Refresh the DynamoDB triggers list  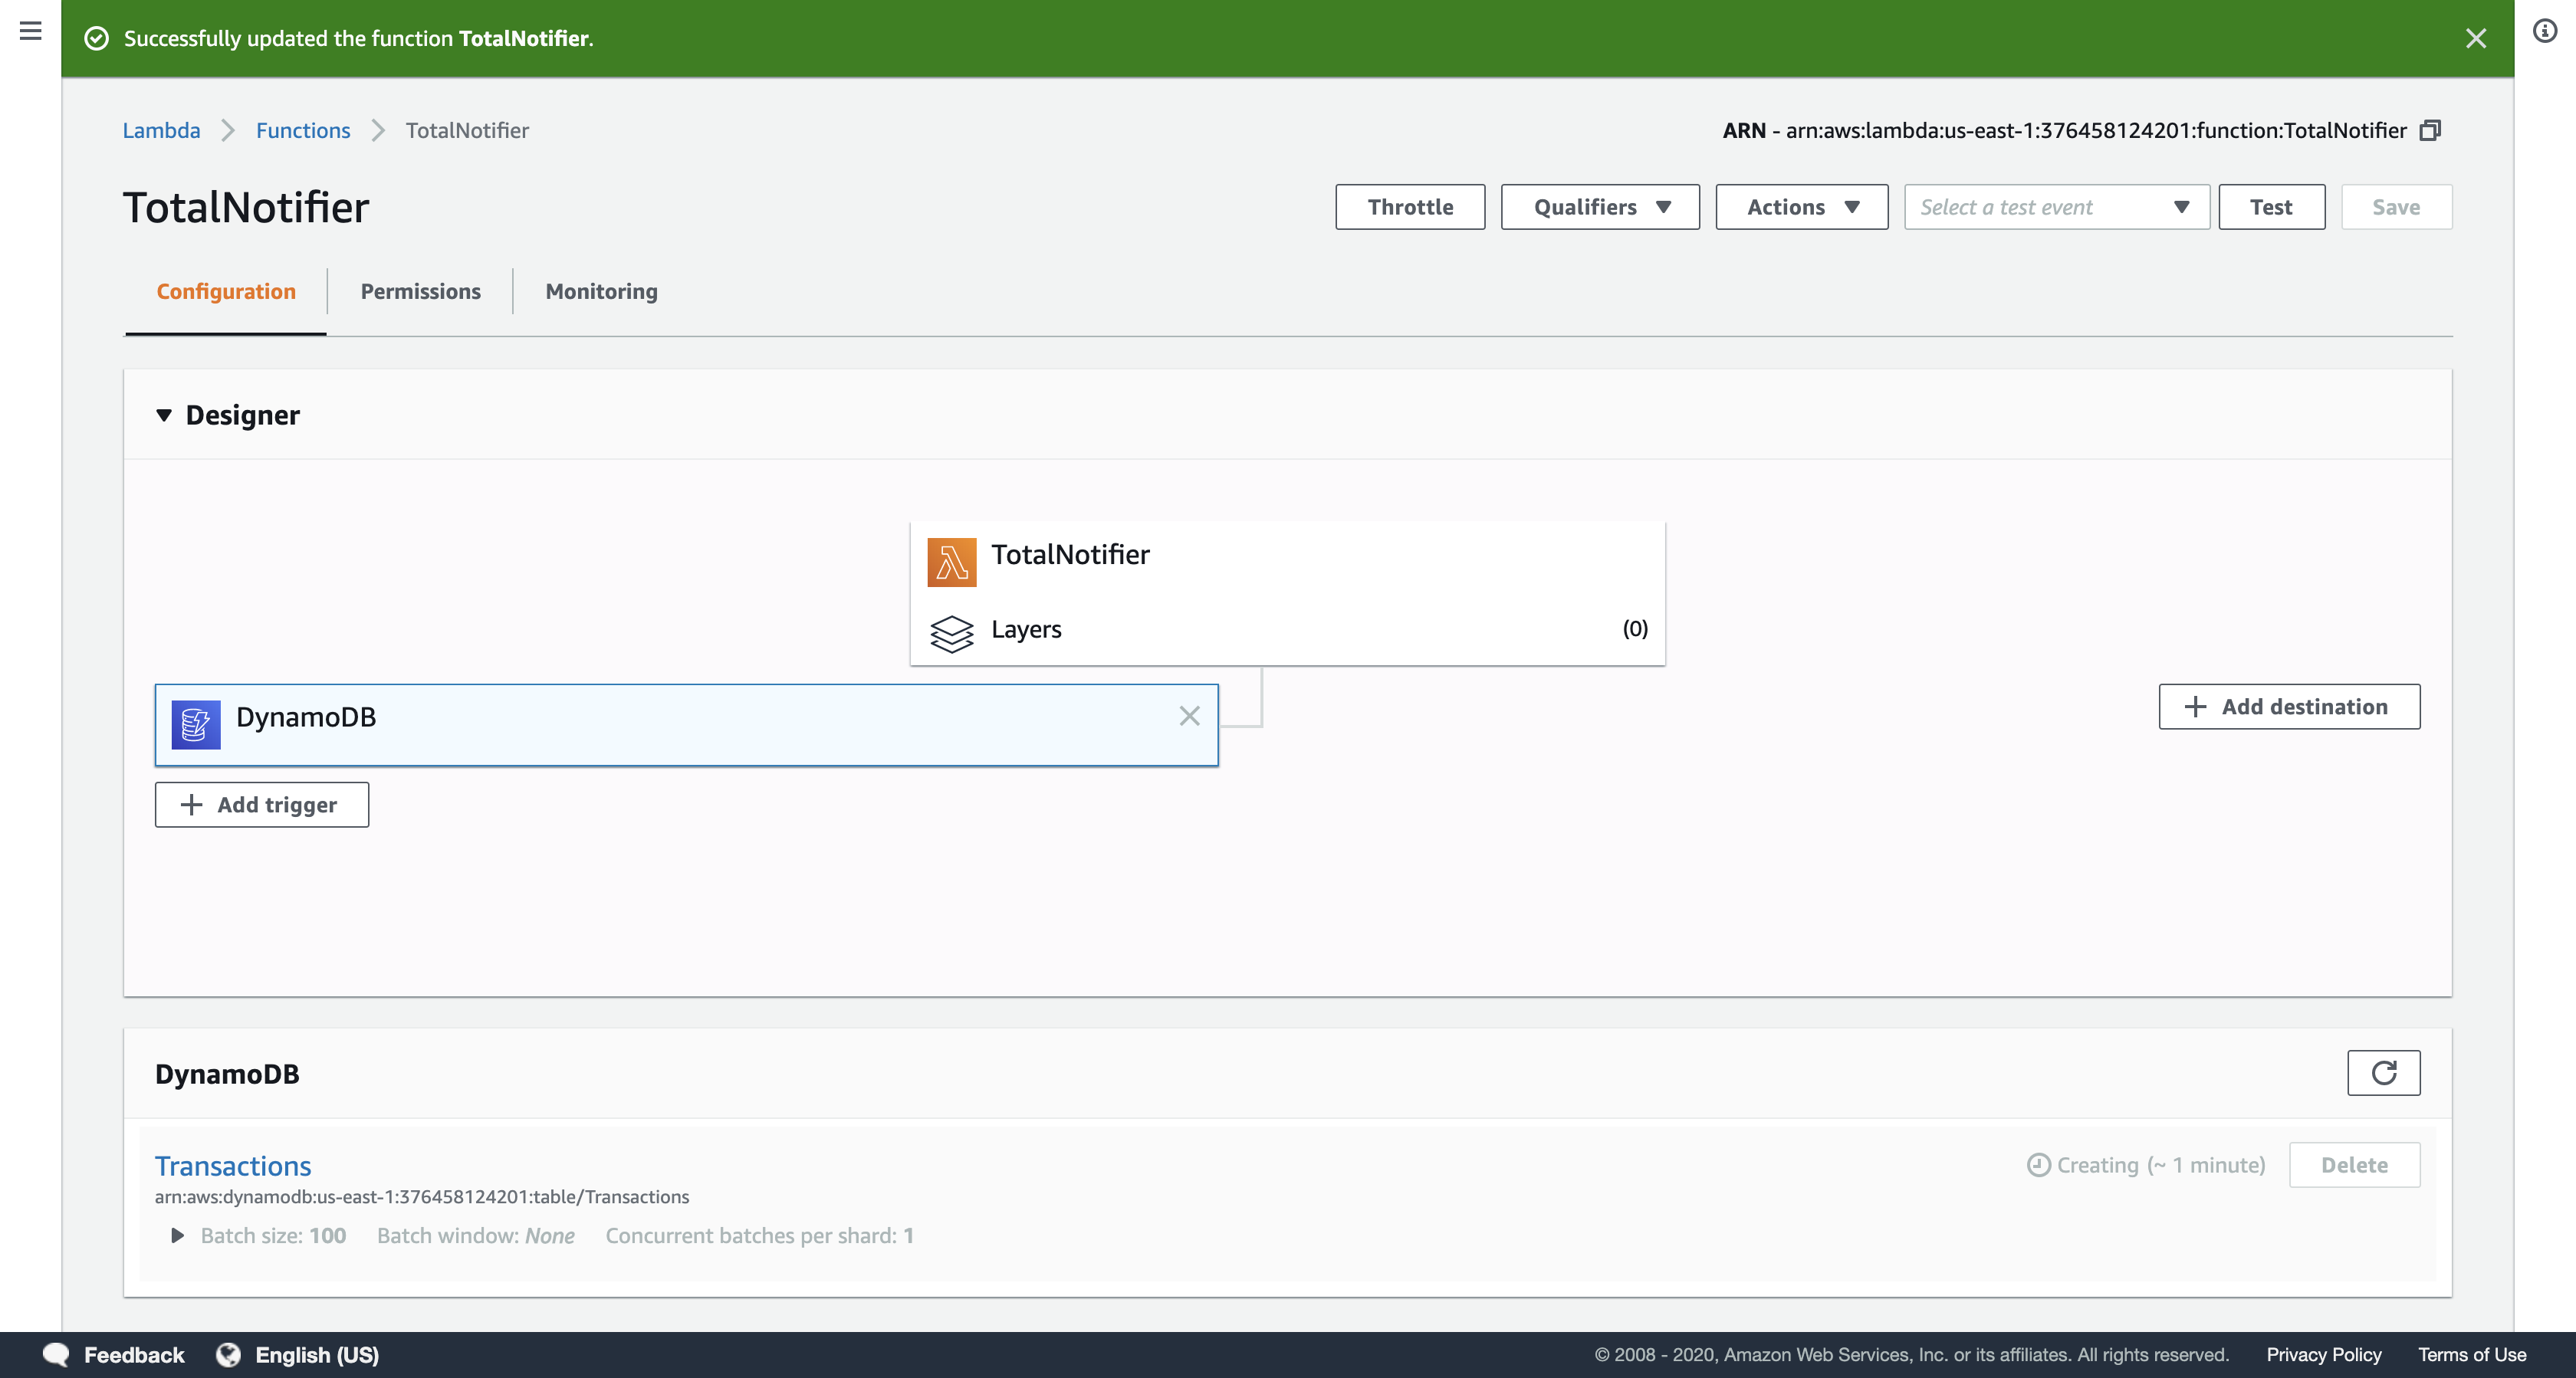[2383, 1072]
